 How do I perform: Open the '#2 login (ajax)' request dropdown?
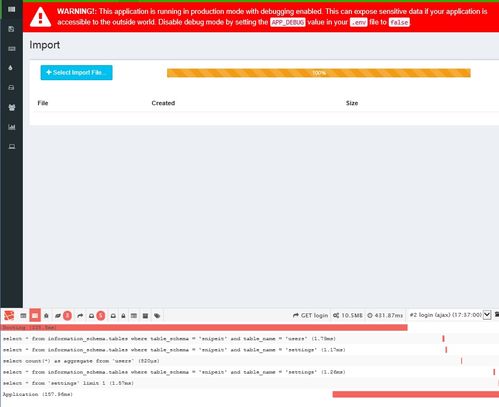pyautogui.click(x=450, y=315)
